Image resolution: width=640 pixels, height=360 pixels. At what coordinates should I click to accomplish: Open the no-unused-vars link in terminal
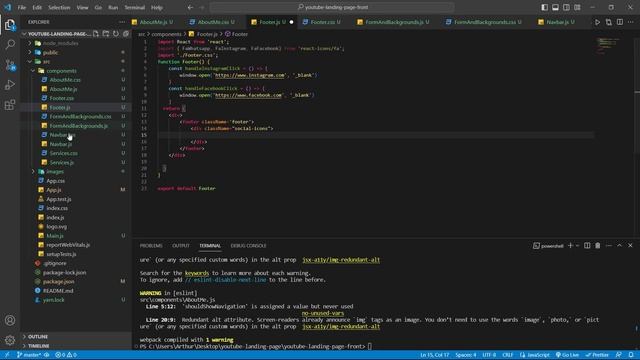pos(323,313)
